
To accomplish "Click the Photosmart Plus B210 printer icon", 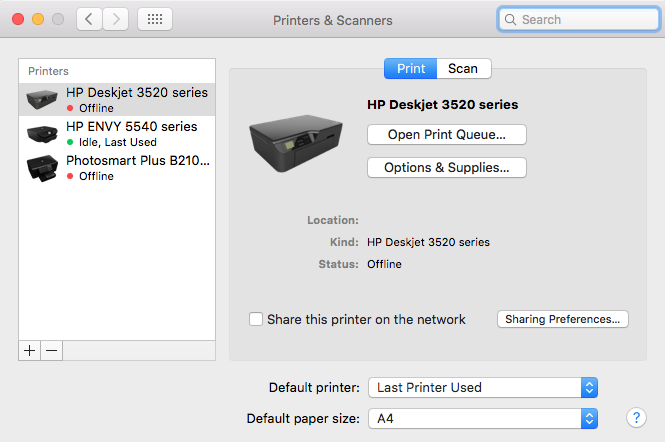I will point(42,167).
